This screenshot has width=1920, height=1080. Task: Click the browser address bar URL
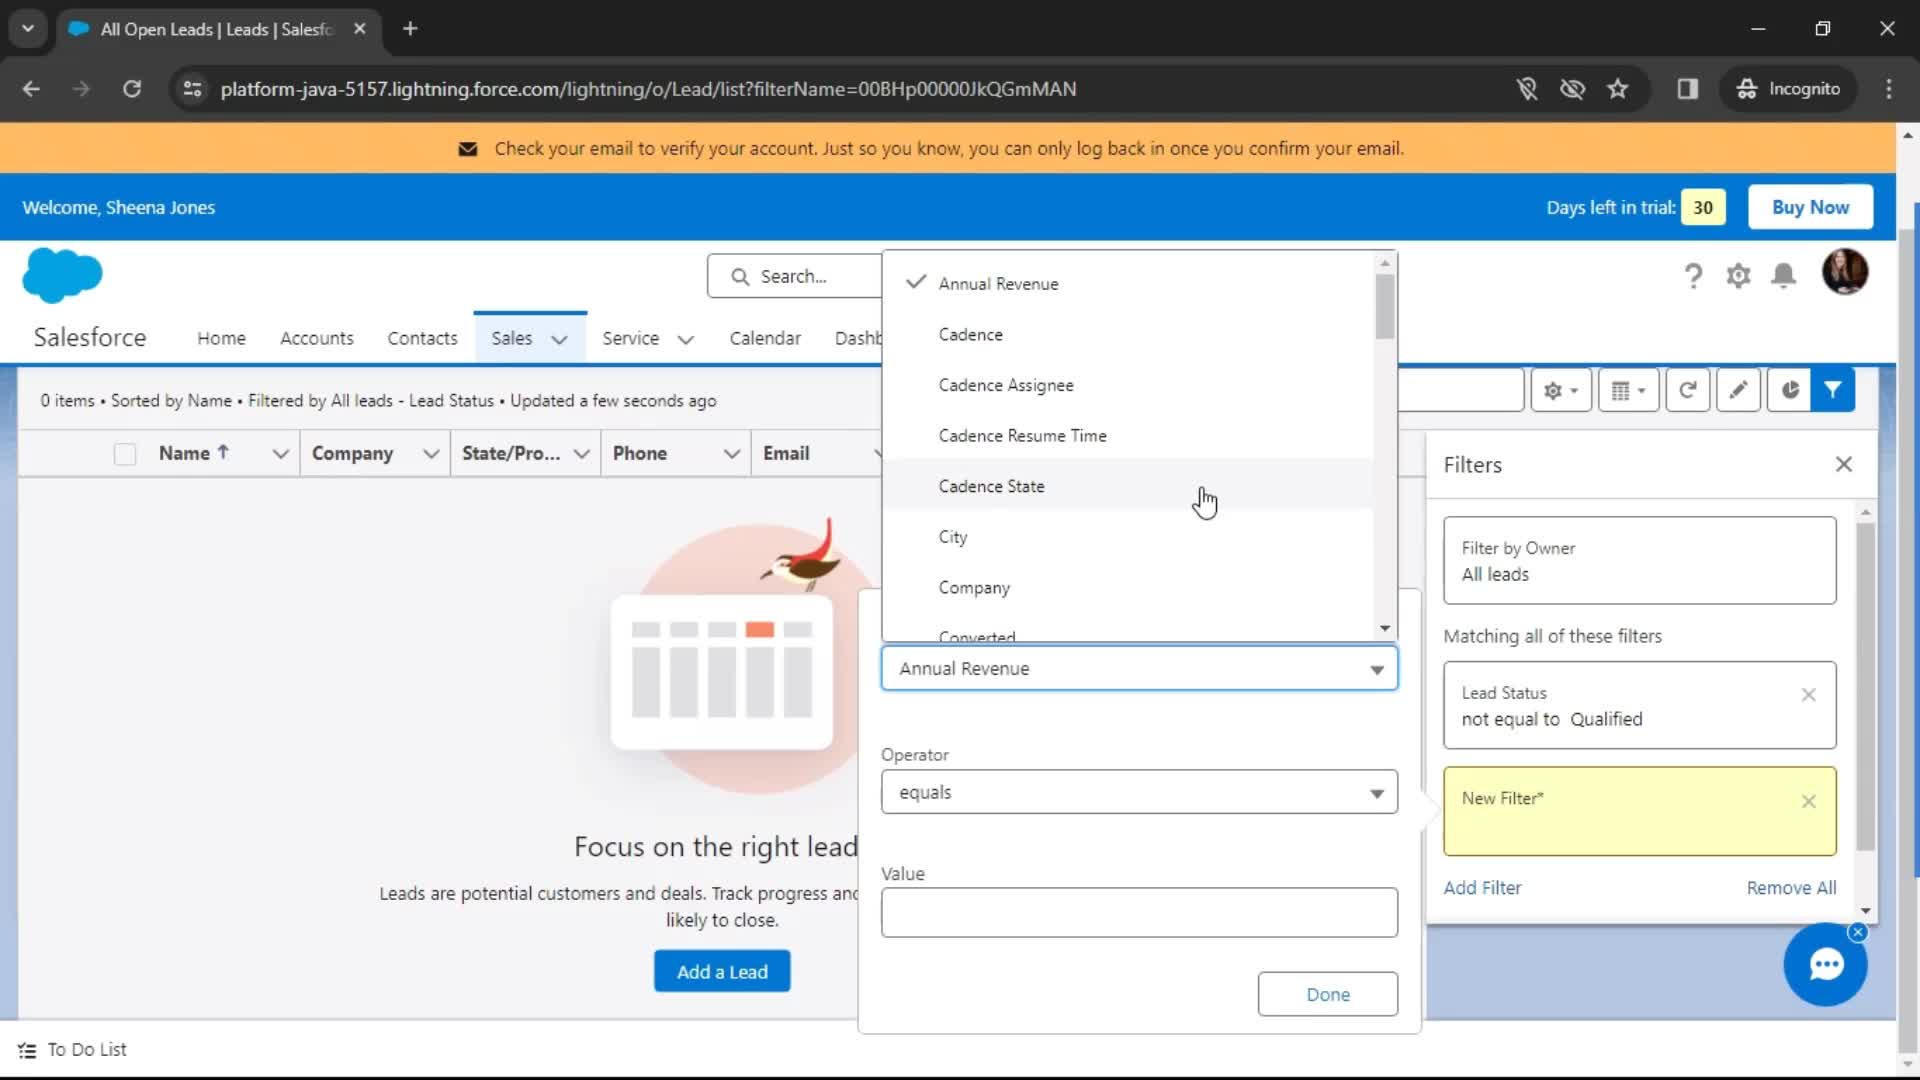[648, 89]
